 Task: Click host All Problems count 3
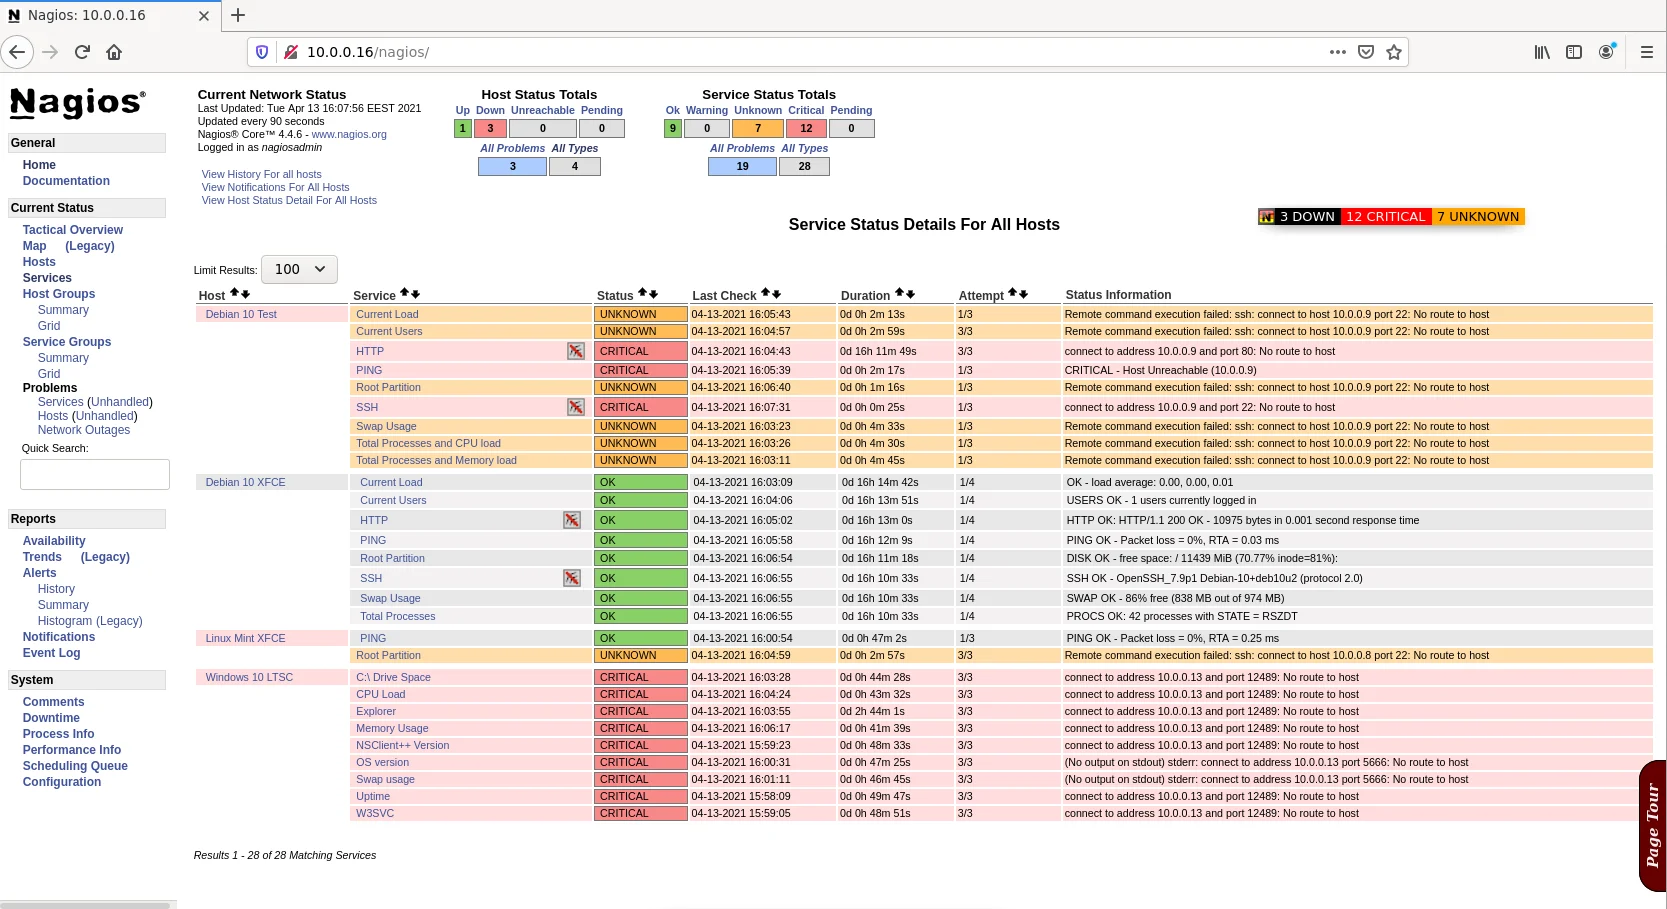tap(513, 166)
